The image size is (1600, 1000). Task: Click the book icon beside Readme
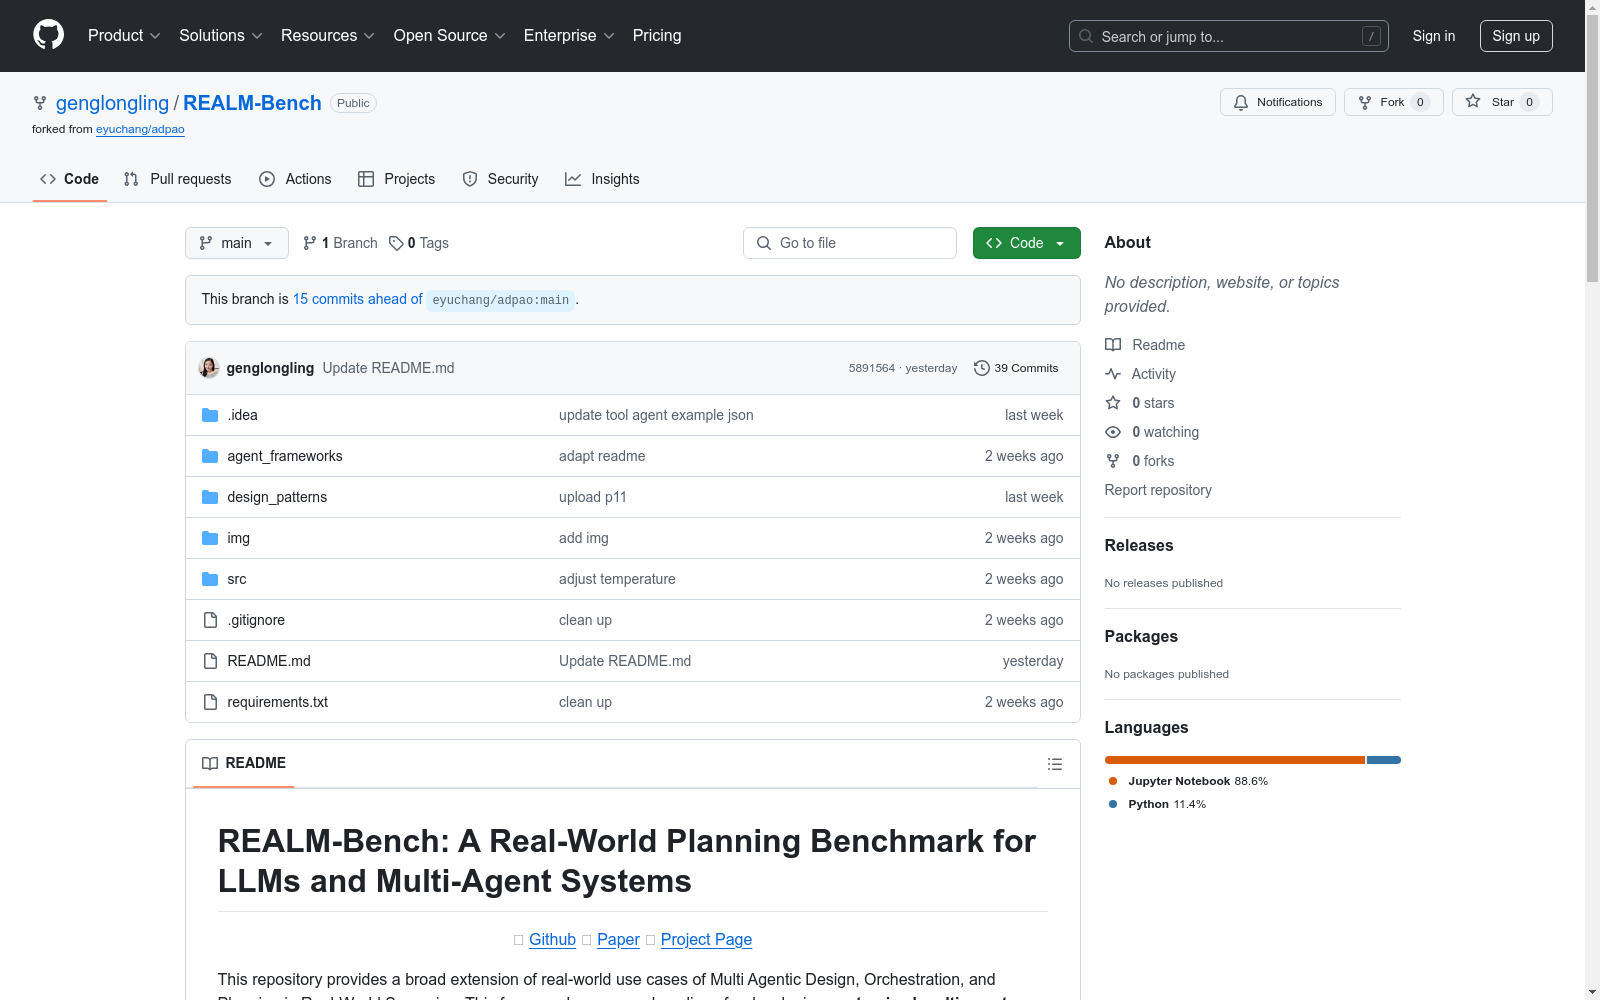[1113, 345]
